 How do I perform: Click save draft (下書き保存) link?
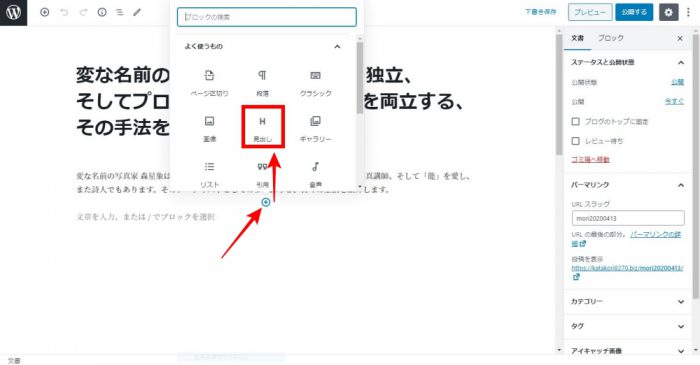click(541, 12)
